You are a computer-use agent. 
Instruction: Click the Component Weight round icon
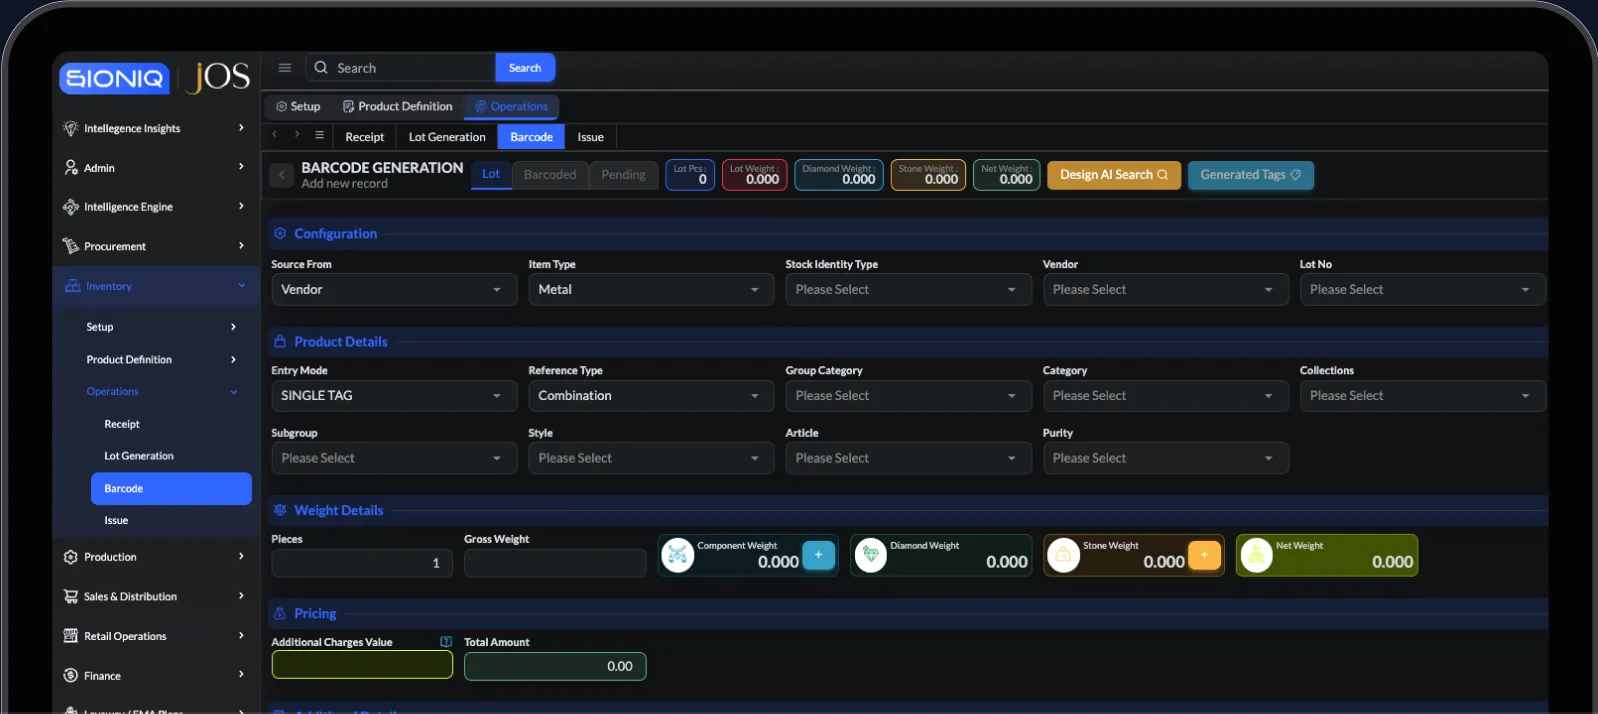click(x=677, y=555)
